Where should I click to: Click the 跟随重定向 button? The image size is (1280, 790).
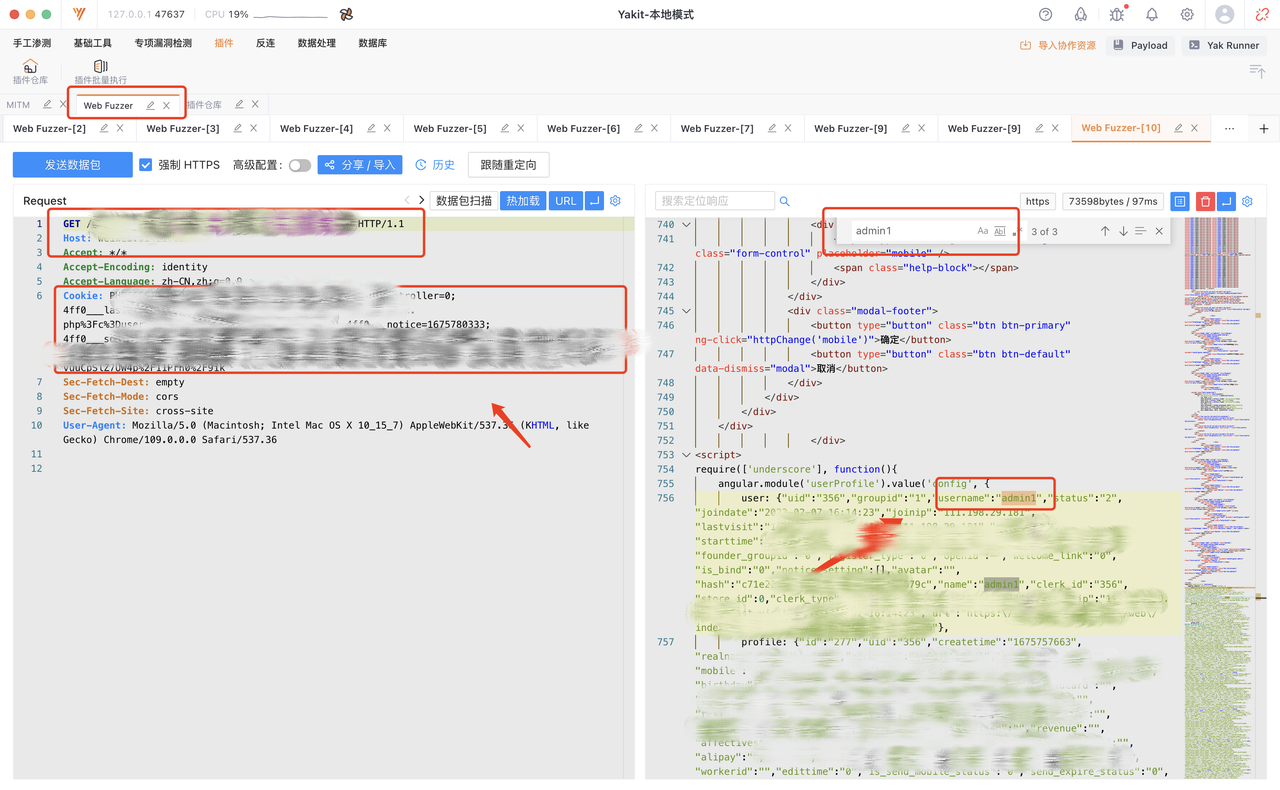click(x=509, y=165)
